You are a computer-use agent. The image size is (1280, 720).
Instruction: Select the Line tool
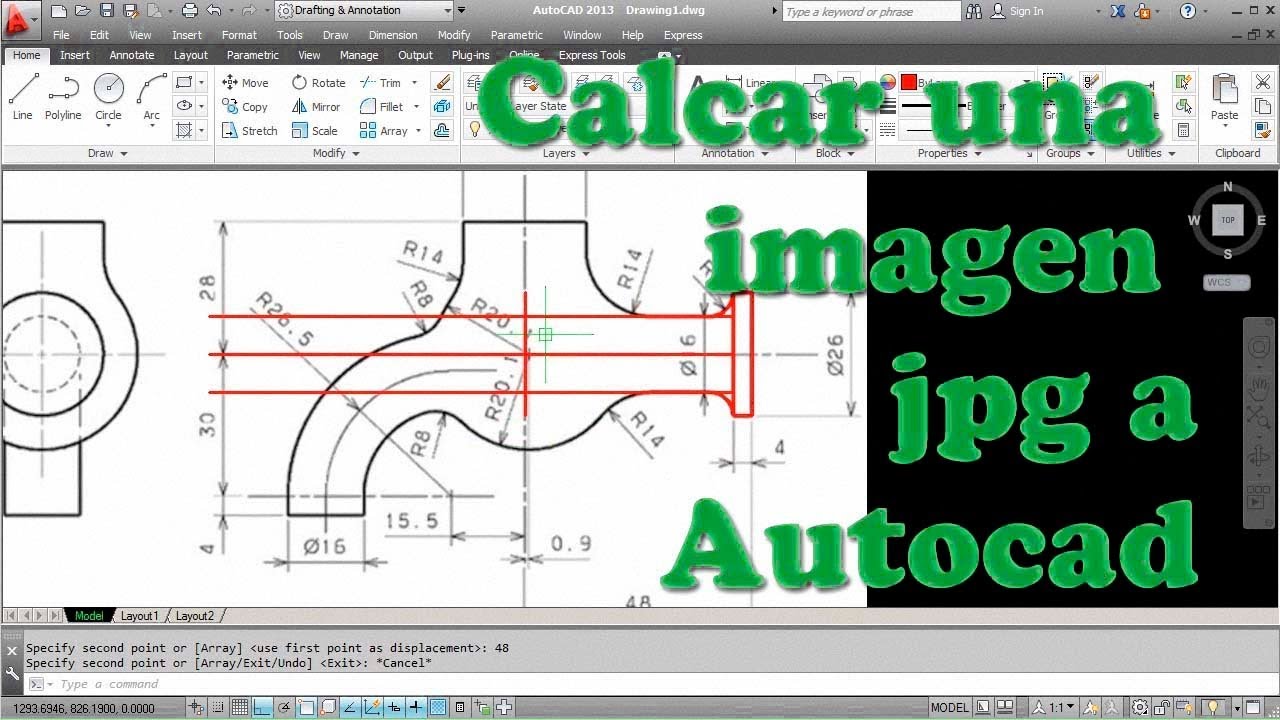[23, 98]
